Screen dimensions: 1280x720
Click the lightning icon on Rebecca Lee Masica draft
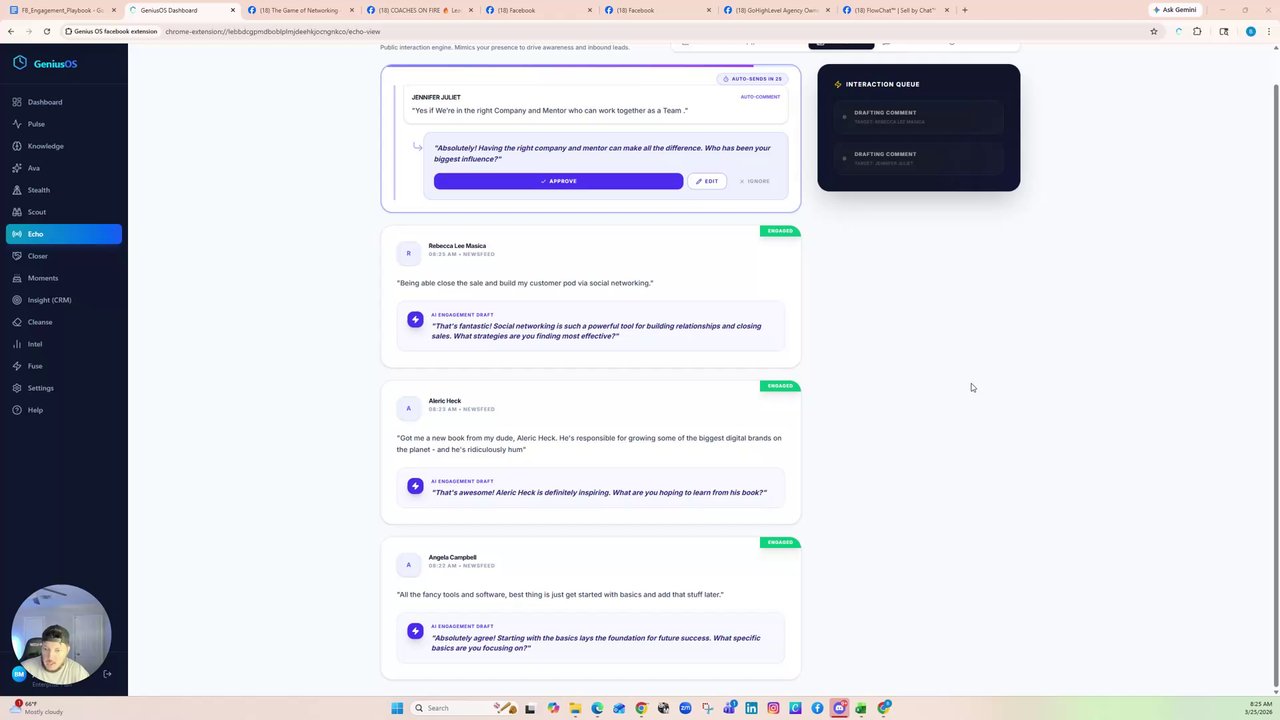[x=415, y=320]
